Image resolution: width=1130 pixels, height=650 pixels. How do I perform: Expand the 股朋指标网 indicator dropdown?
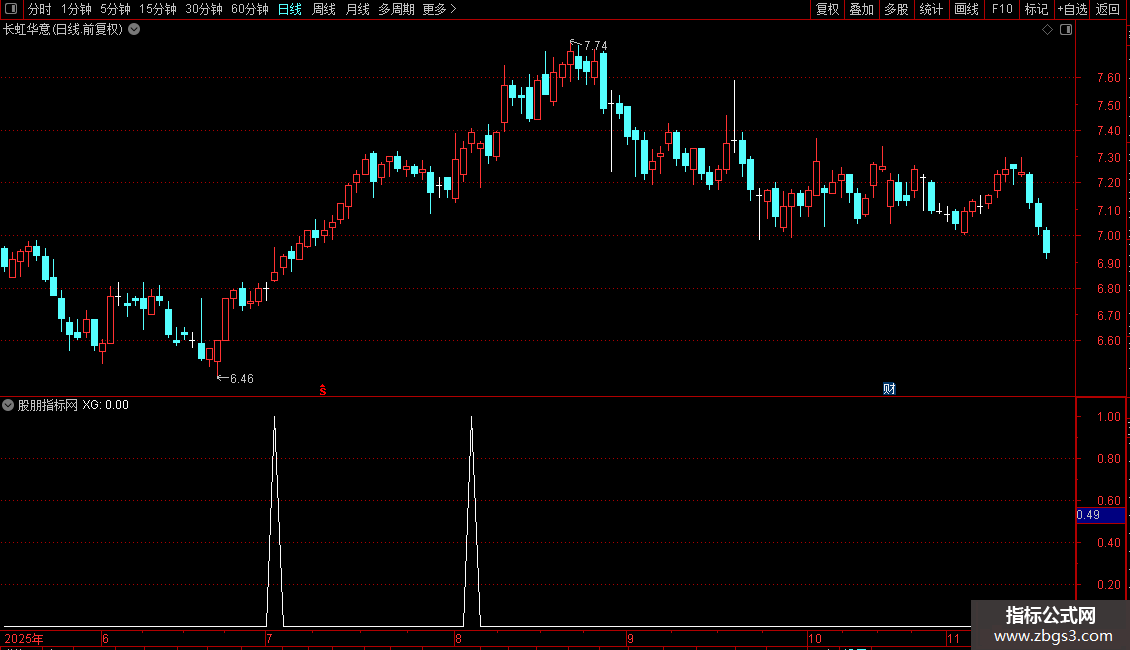click(x=8, y=405)
